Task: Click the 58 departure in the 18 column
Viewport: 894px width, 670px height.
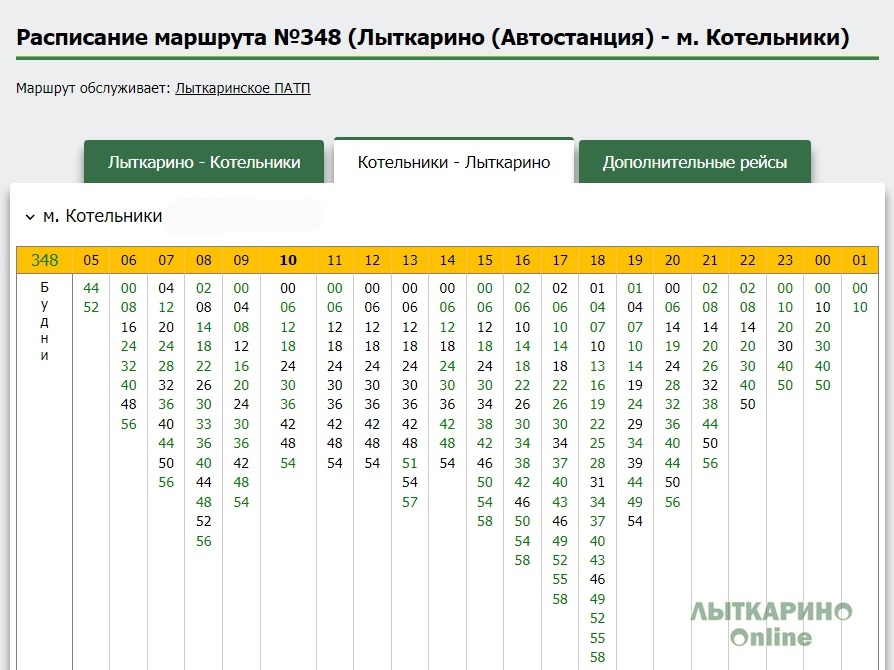Action: [x=598, y=657]
